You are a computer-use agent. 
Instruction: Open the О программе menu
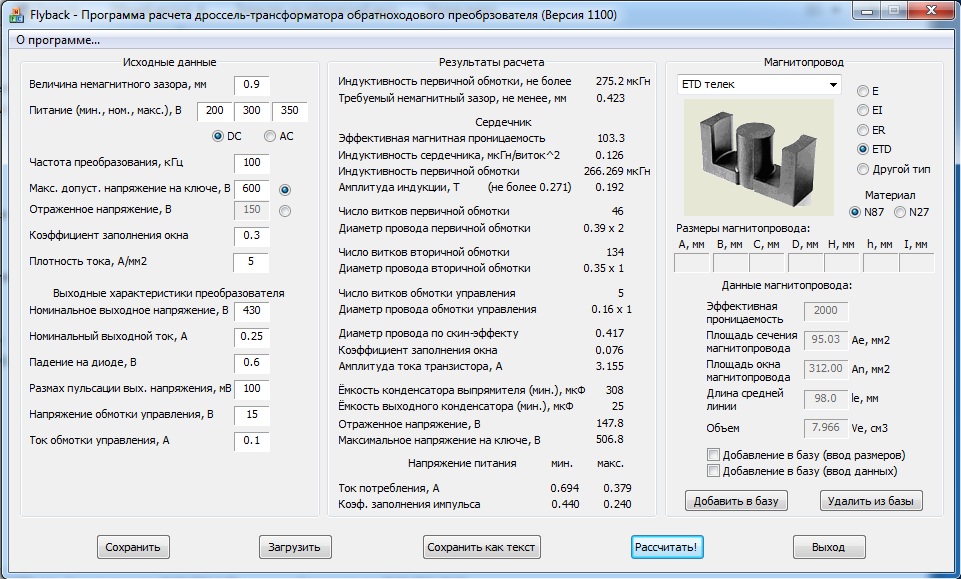(x=58, y=40)
